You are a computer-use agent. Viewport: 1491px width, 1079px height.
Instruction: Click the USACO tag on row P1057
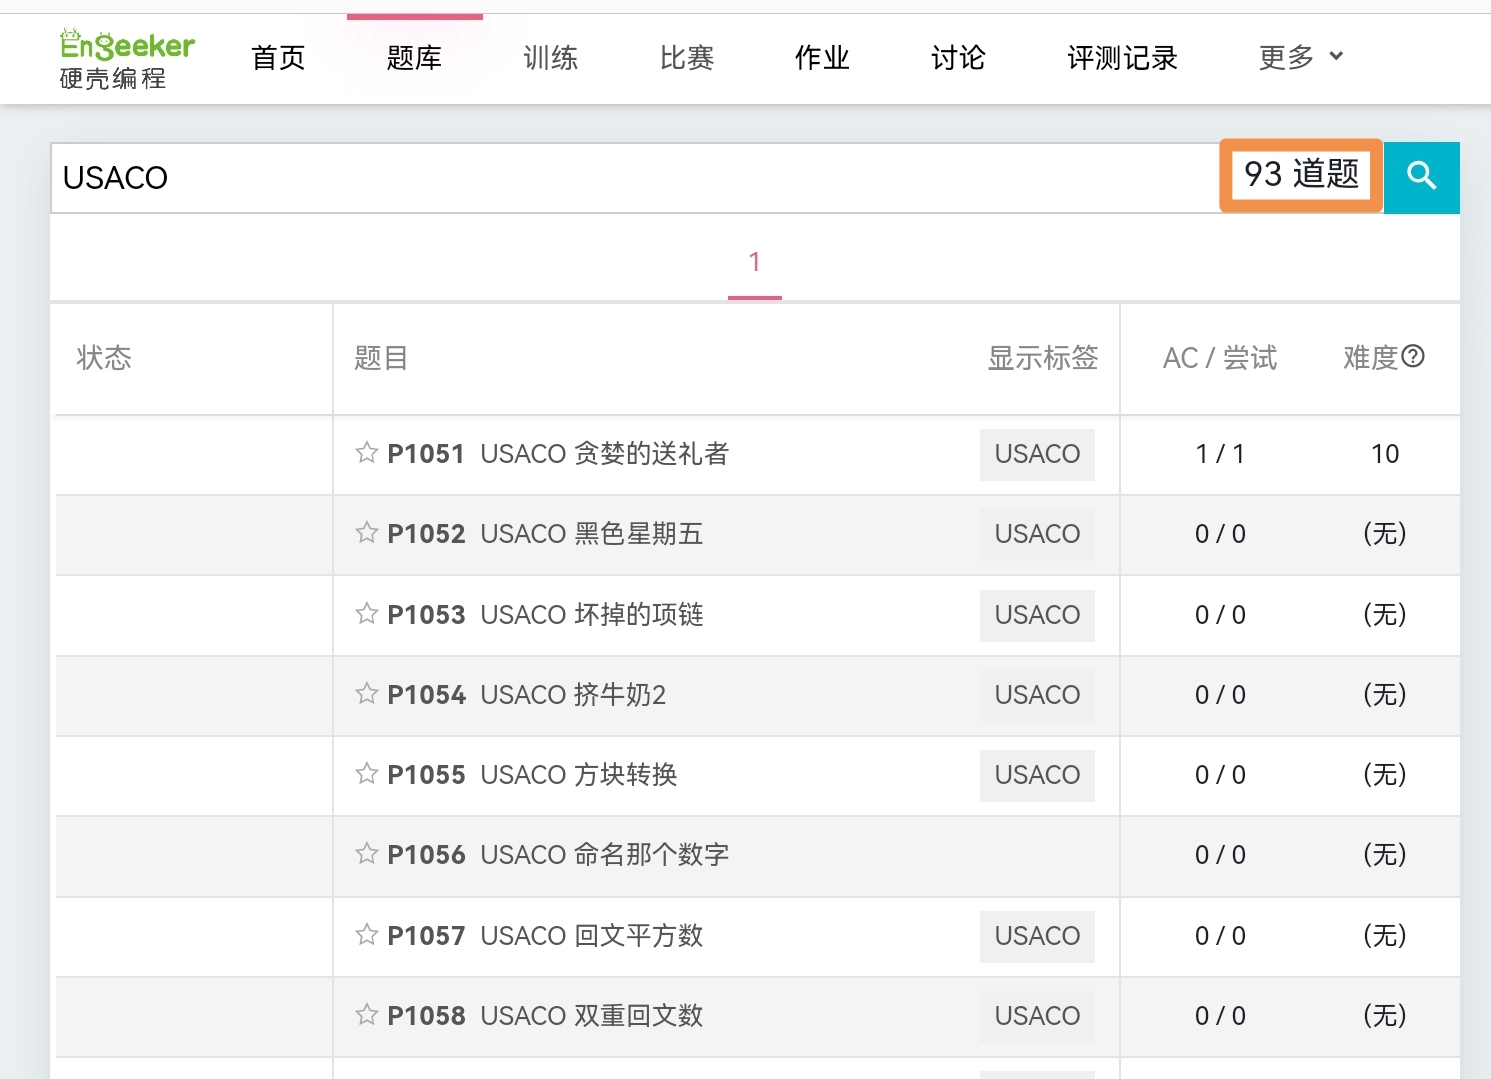click(1037, 936)
